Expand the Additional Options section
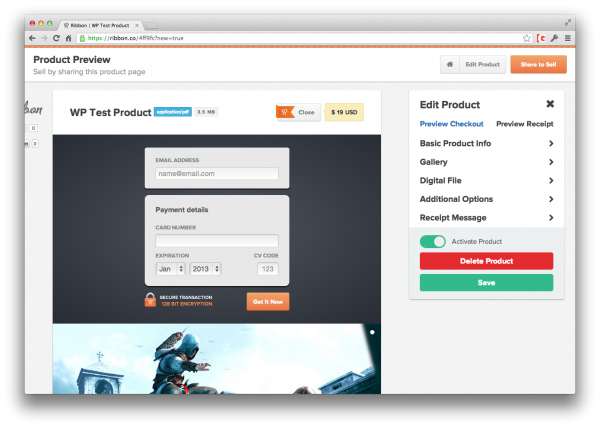 point(486,199)
